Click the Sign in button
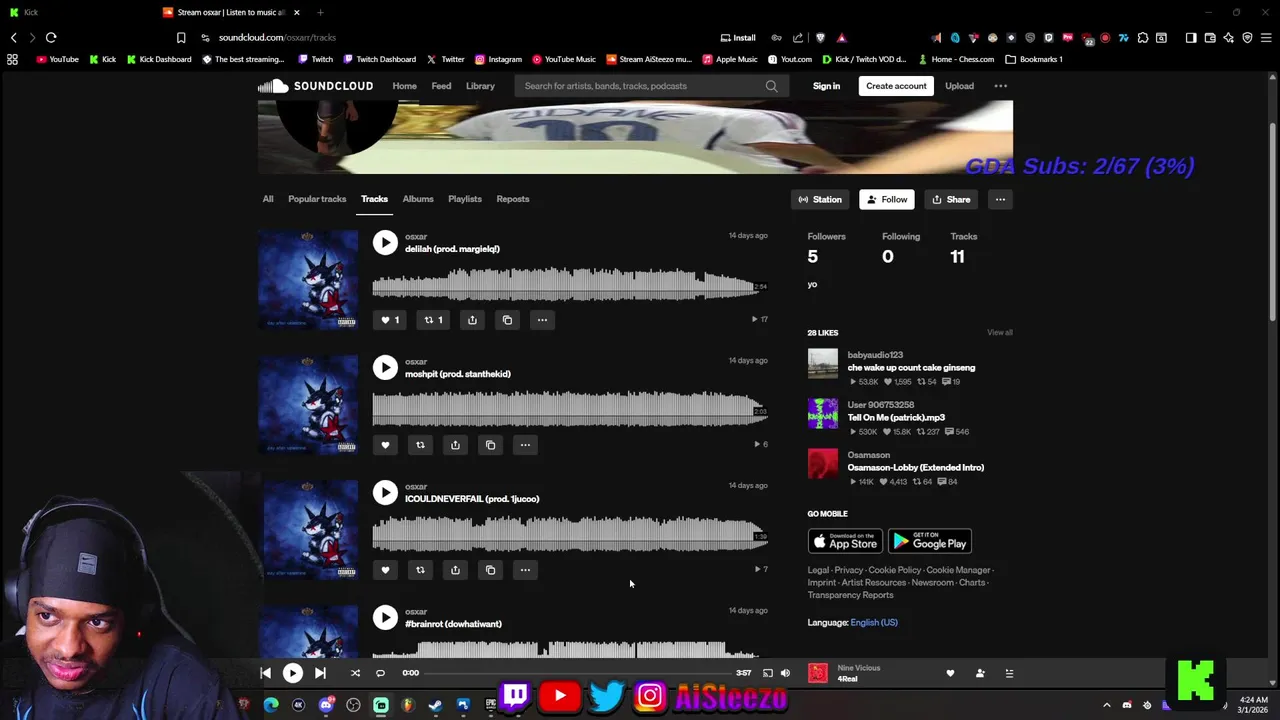Viewport: 1280px width, 720px height. [x=826, y=86]
